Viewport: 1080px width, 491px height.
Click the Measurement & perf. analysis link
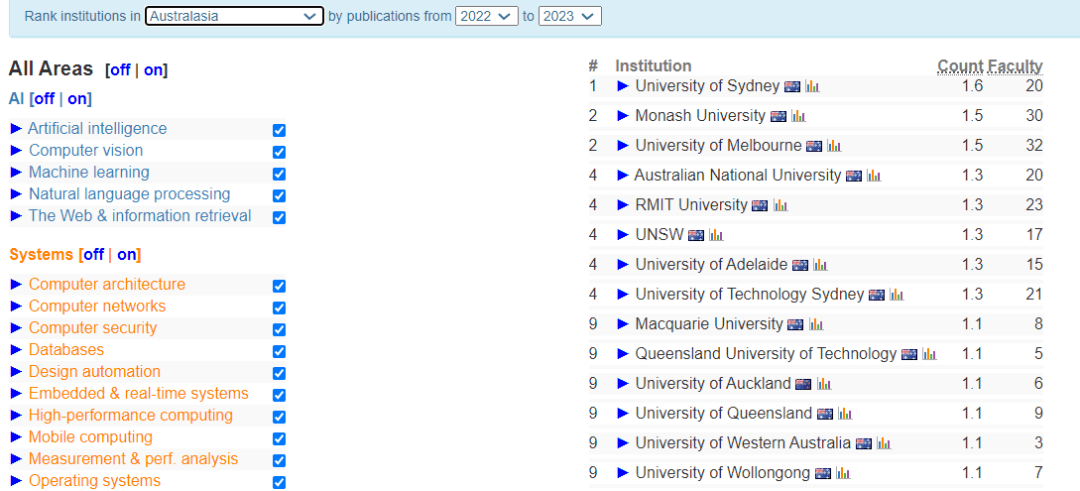[134, 459]
